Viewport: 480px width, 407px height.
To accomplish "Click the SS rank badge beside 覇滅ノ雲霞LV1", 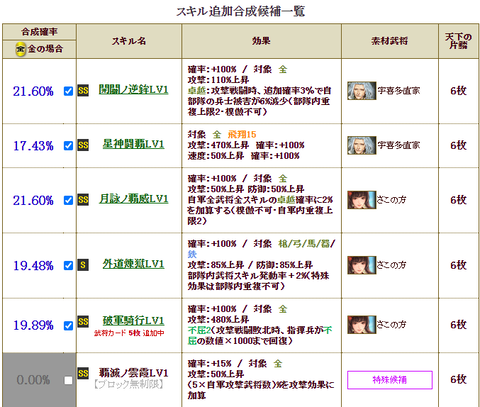I will pos(83,373).
